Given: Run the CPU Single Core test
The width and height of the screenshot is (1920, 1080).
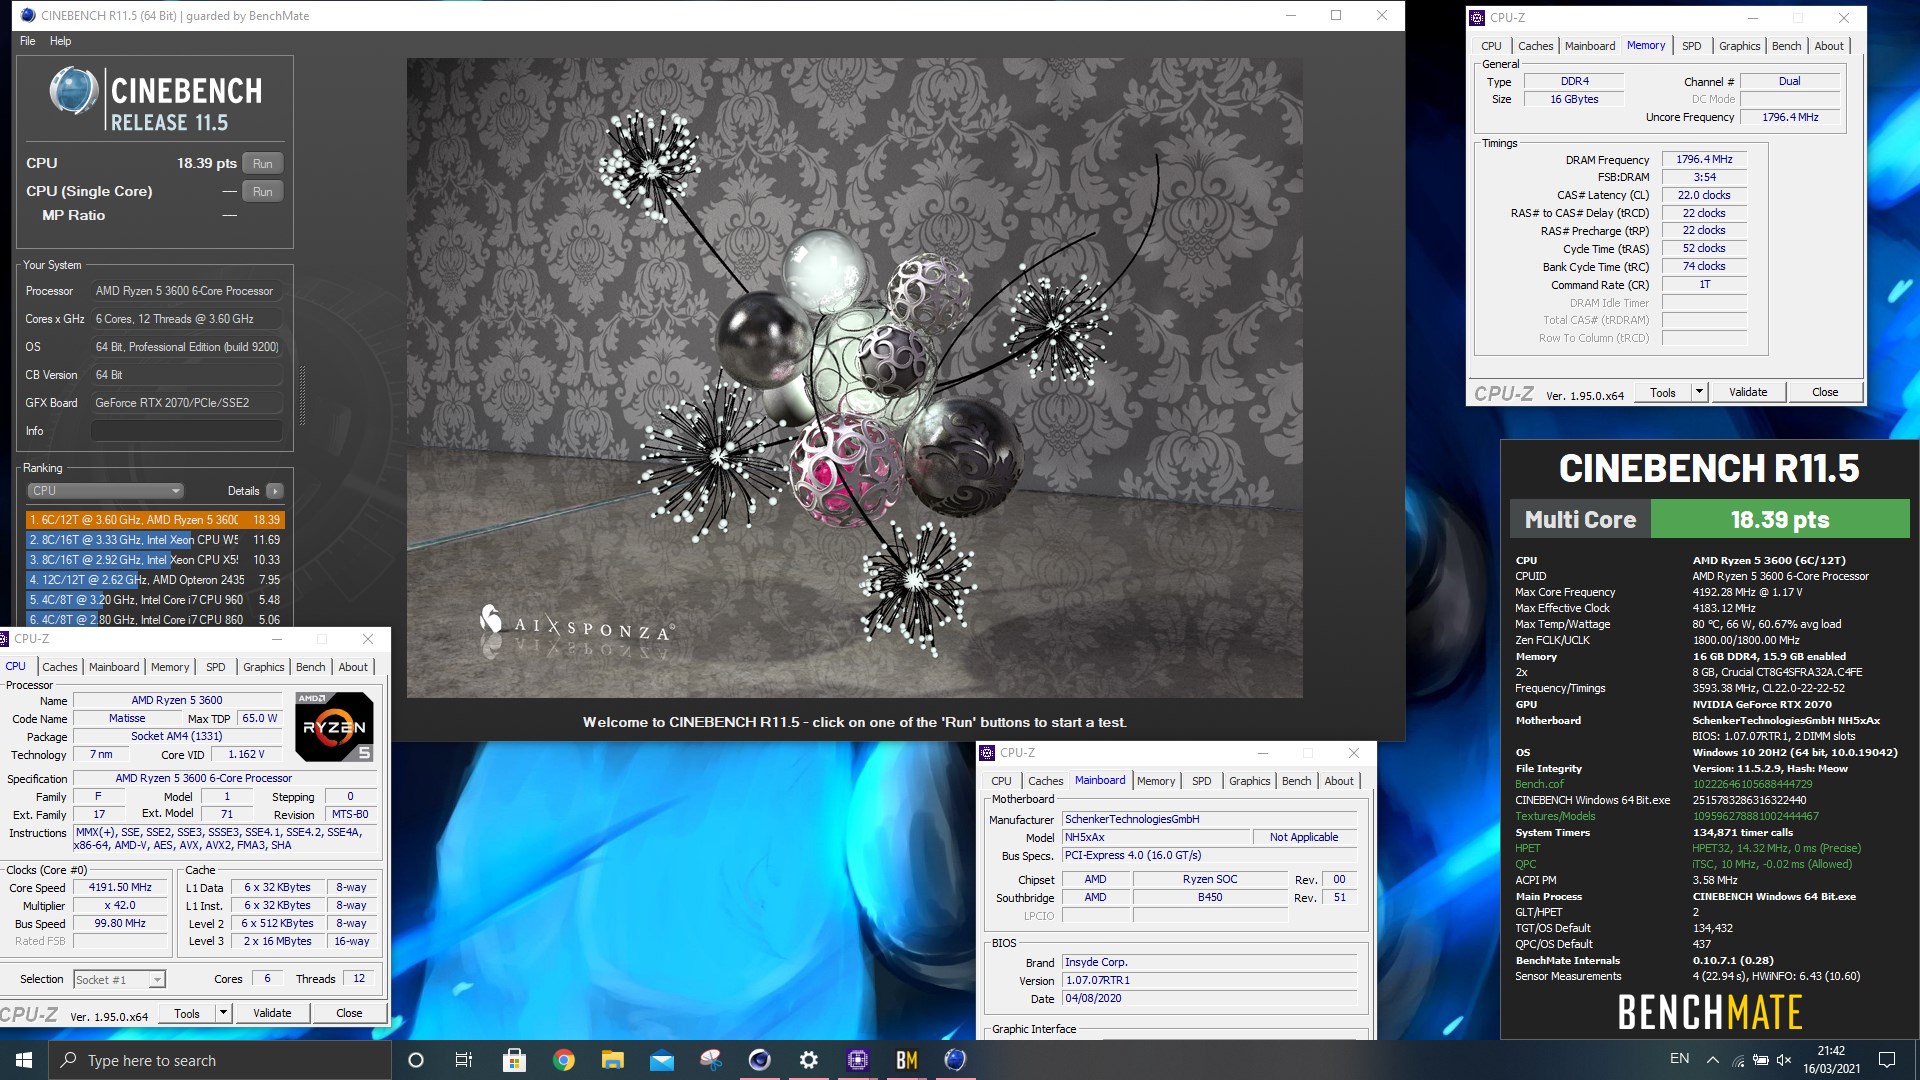Looking at the screenshot, I should point(262,191).
